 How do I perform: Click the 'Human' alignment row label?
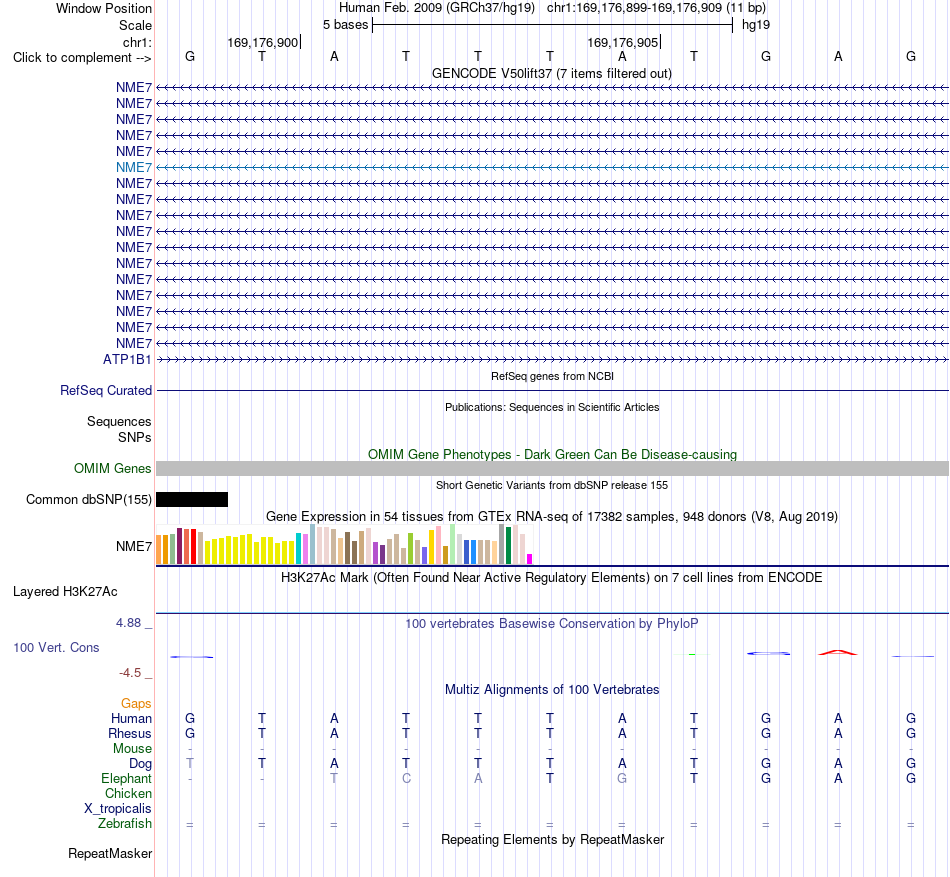(131, 718)
